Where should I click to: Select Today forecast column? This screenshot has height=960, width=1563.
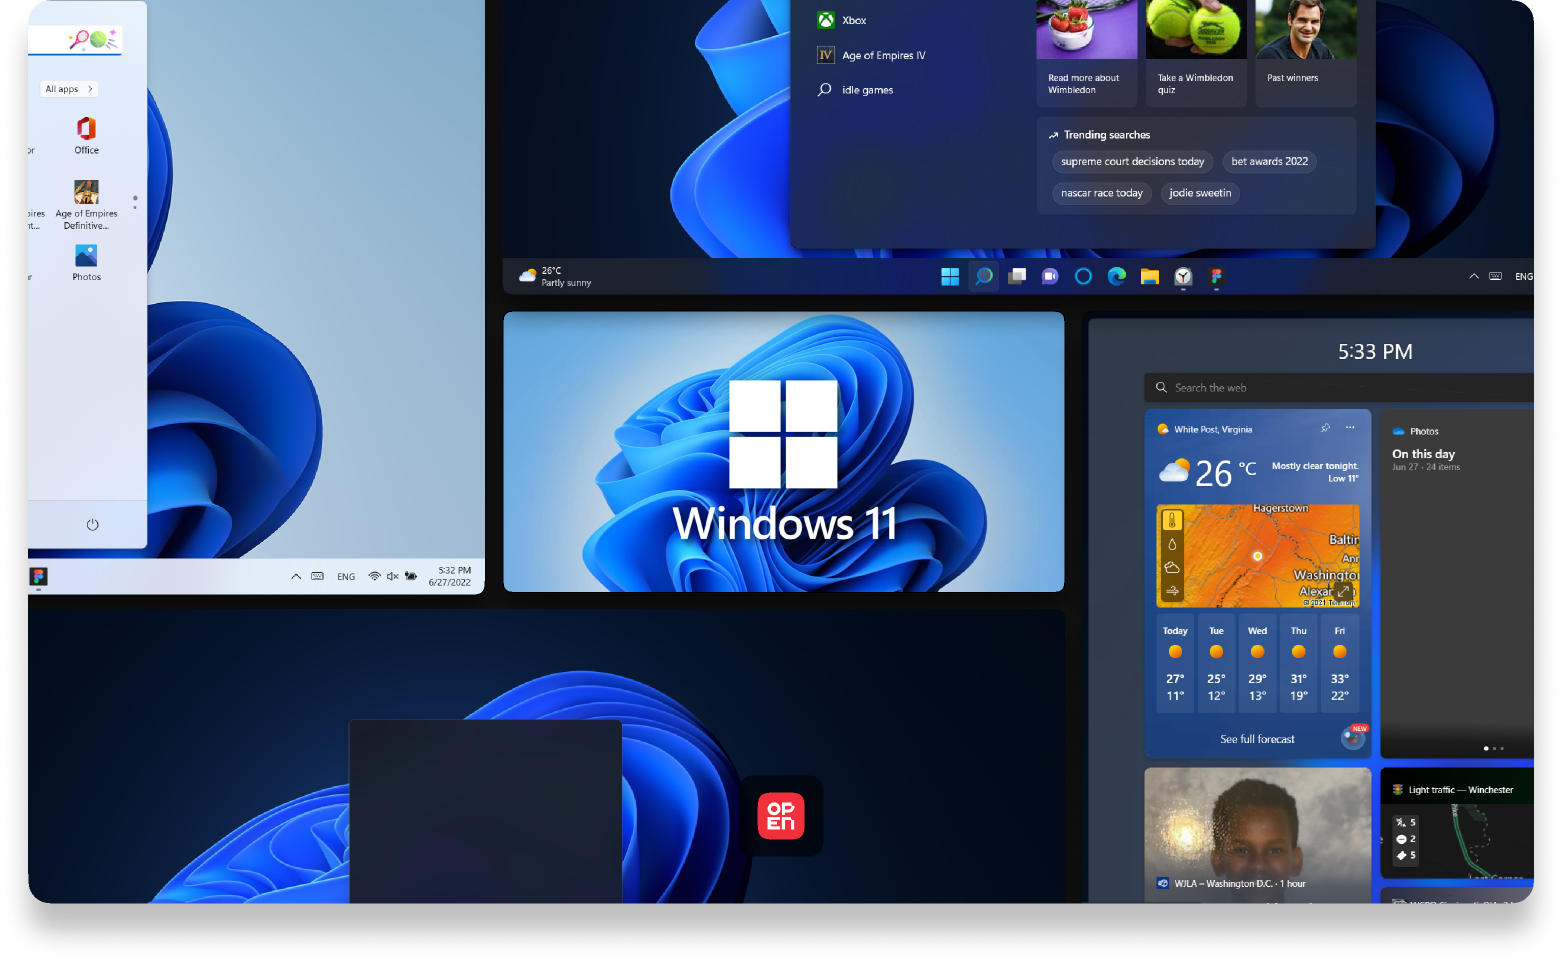(1175, 664)
